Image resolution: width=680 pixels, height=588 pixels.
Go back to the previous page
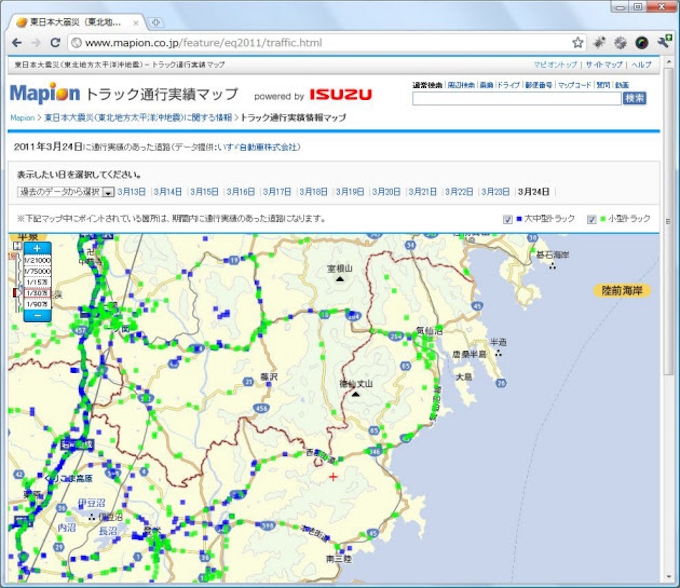pos(17,42)
